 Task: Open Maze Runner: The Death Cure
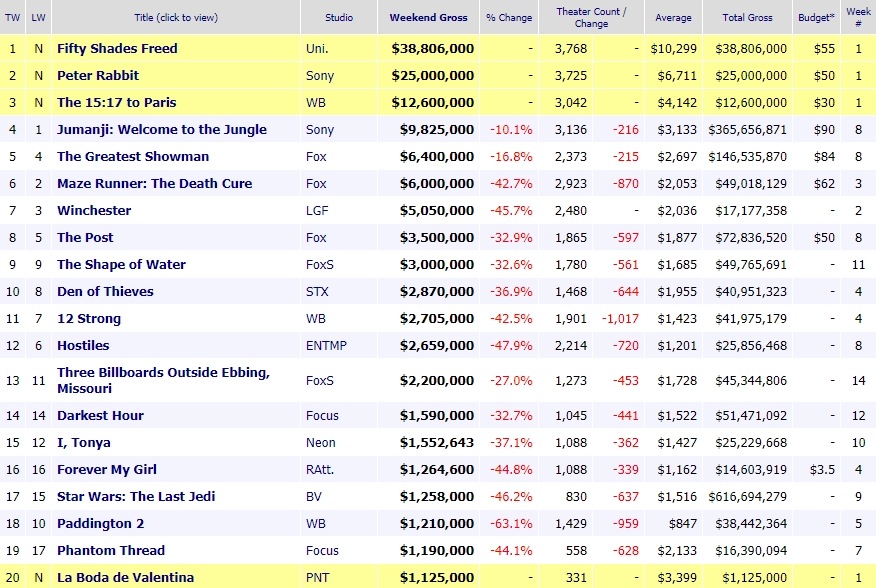155,183
